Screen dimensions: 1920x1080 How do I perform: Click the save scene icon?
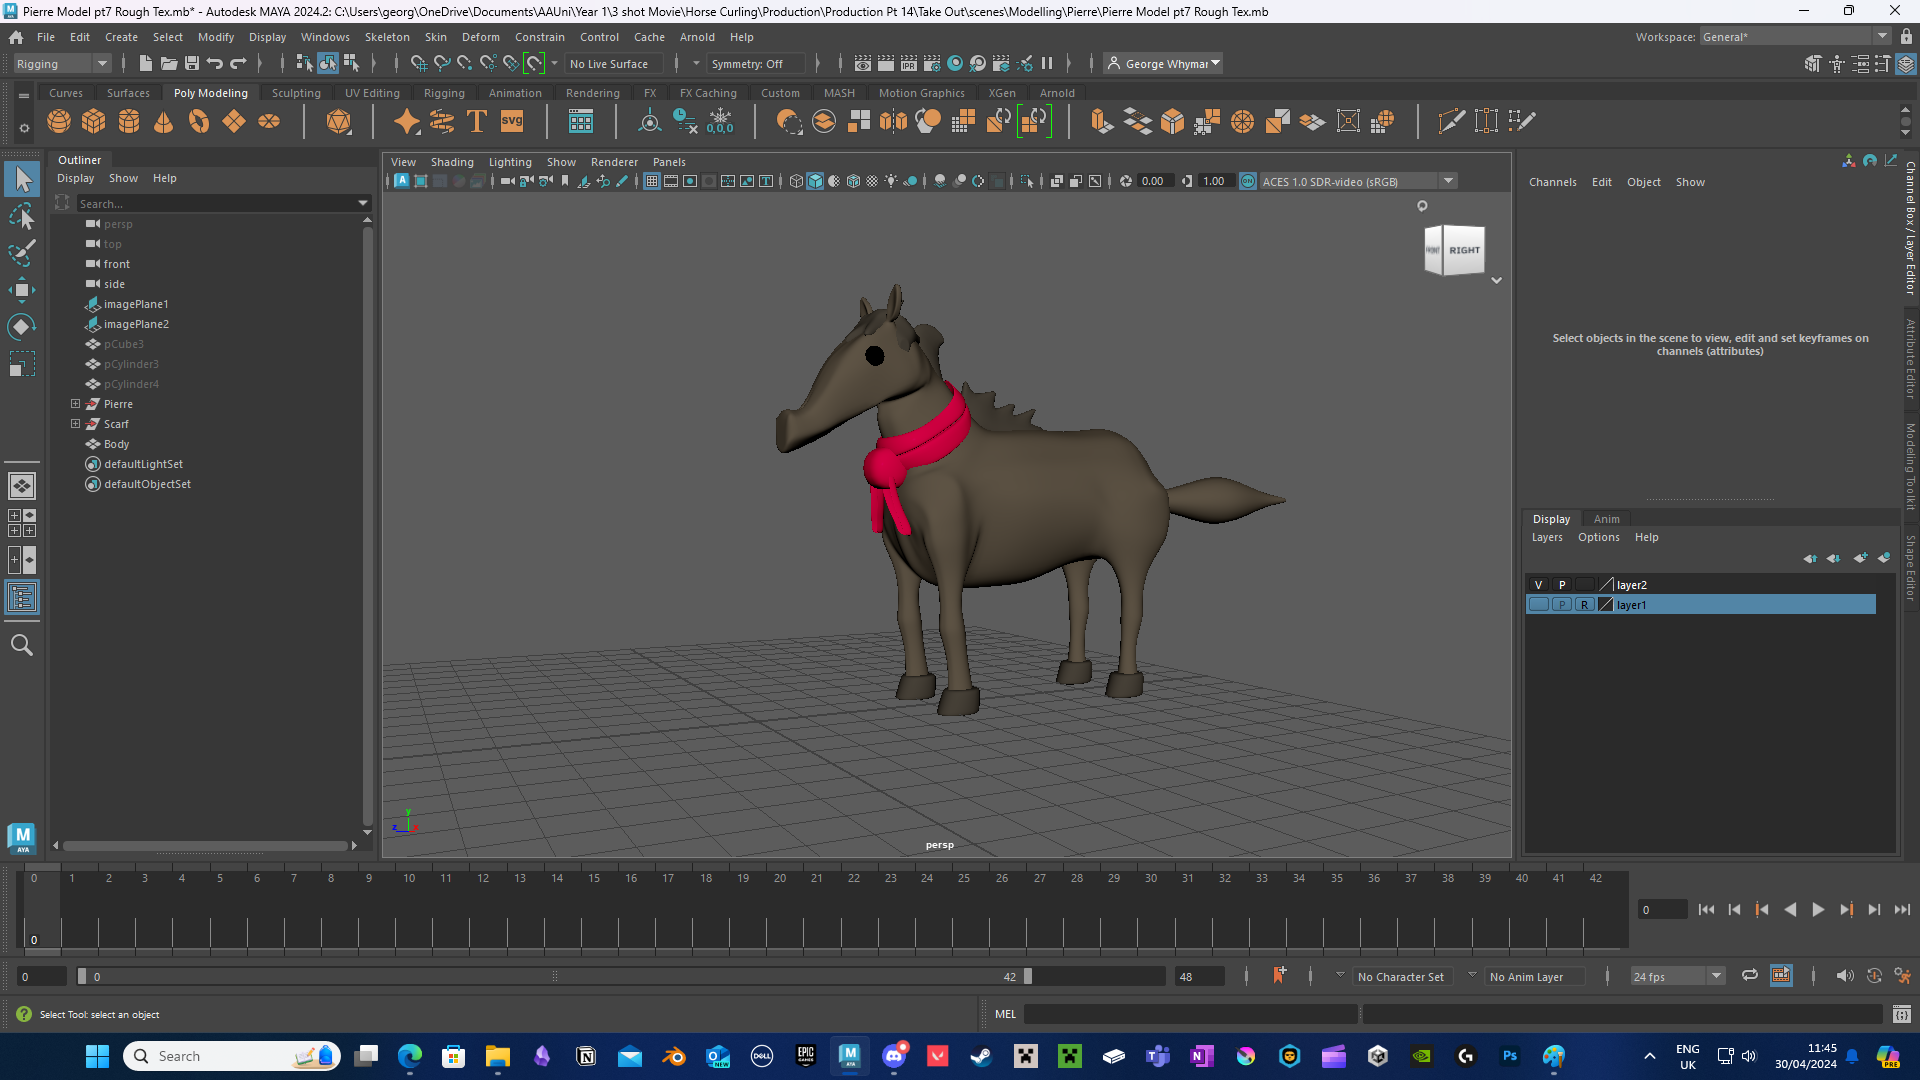192,63
